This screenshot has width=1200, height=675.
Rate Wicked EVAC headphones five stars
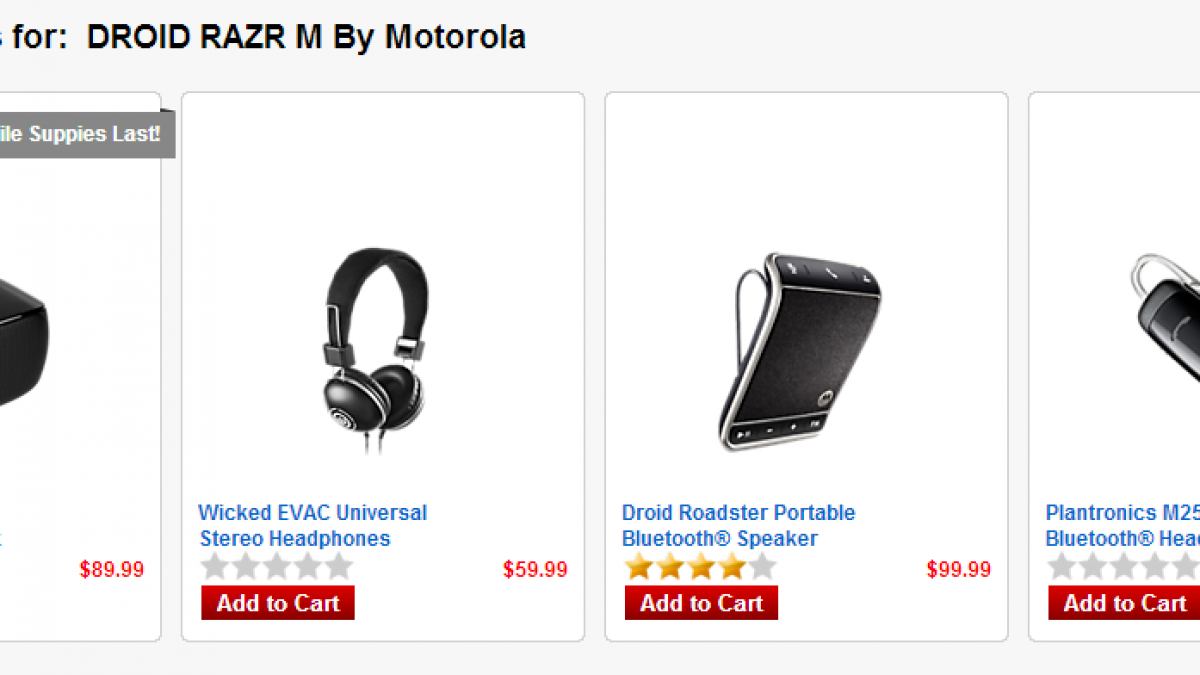tap(339, 568)
